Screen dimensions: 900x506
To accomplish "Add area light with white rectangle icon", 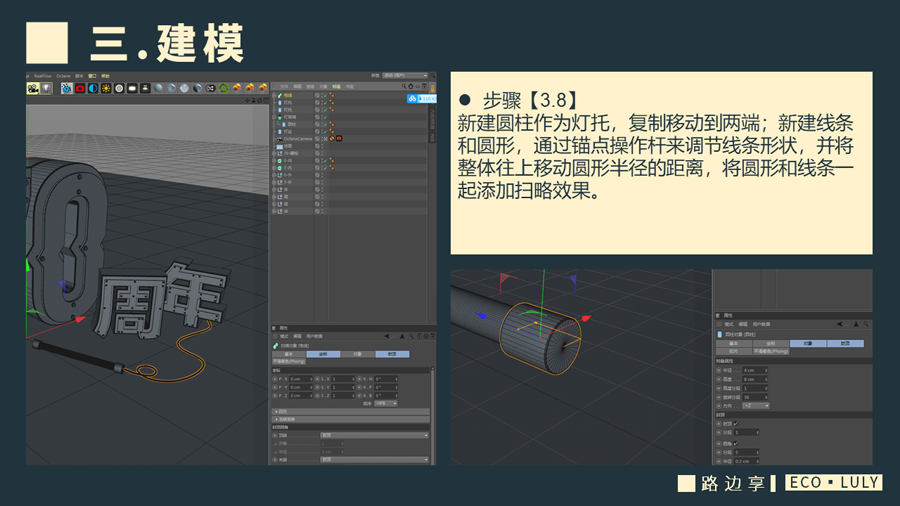I will 133,88.
